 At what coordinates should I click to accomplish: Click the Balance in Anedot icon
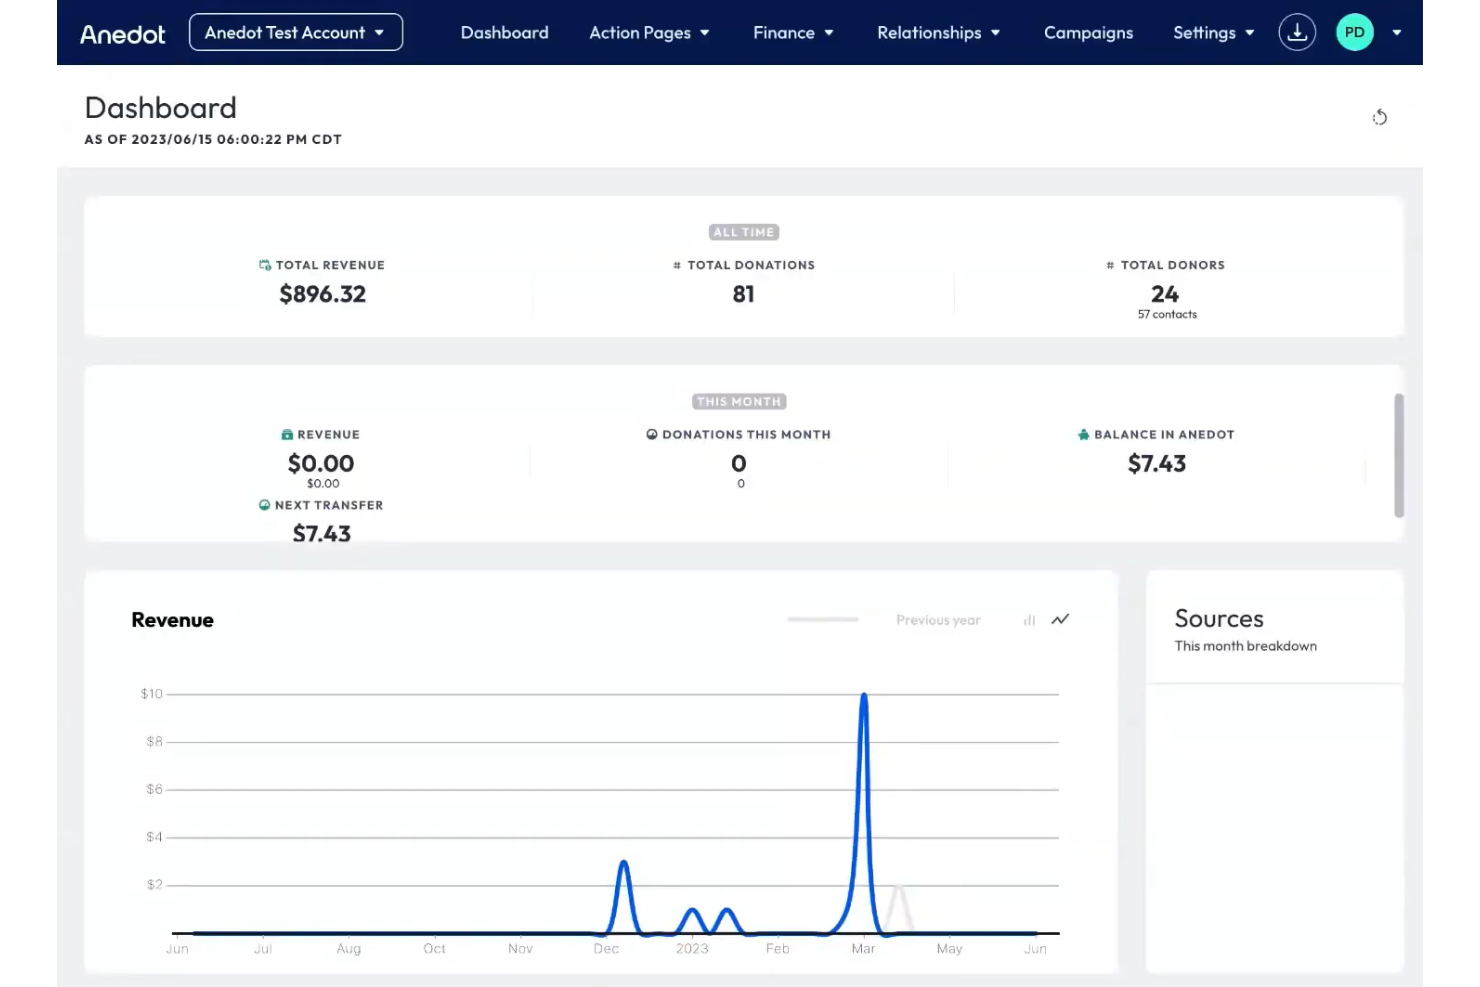(1083, 435)
